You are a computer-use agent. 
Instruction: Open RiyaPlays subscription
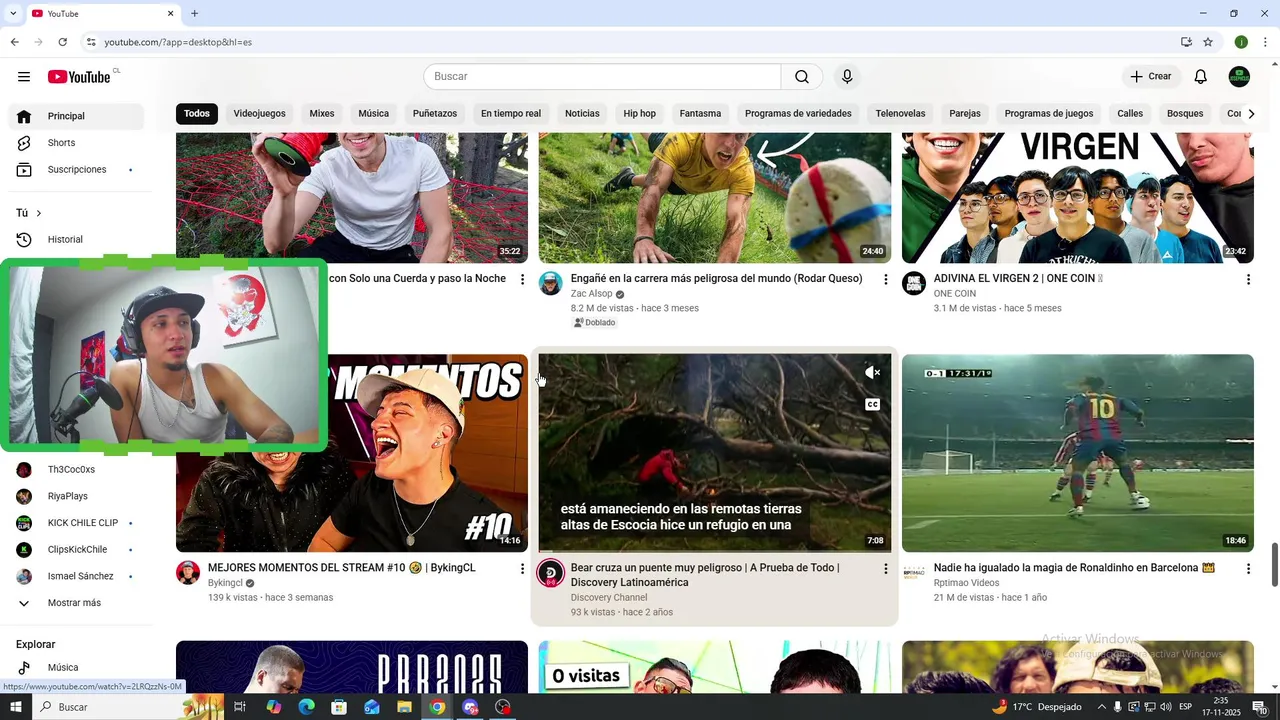[x=76, y=496]
